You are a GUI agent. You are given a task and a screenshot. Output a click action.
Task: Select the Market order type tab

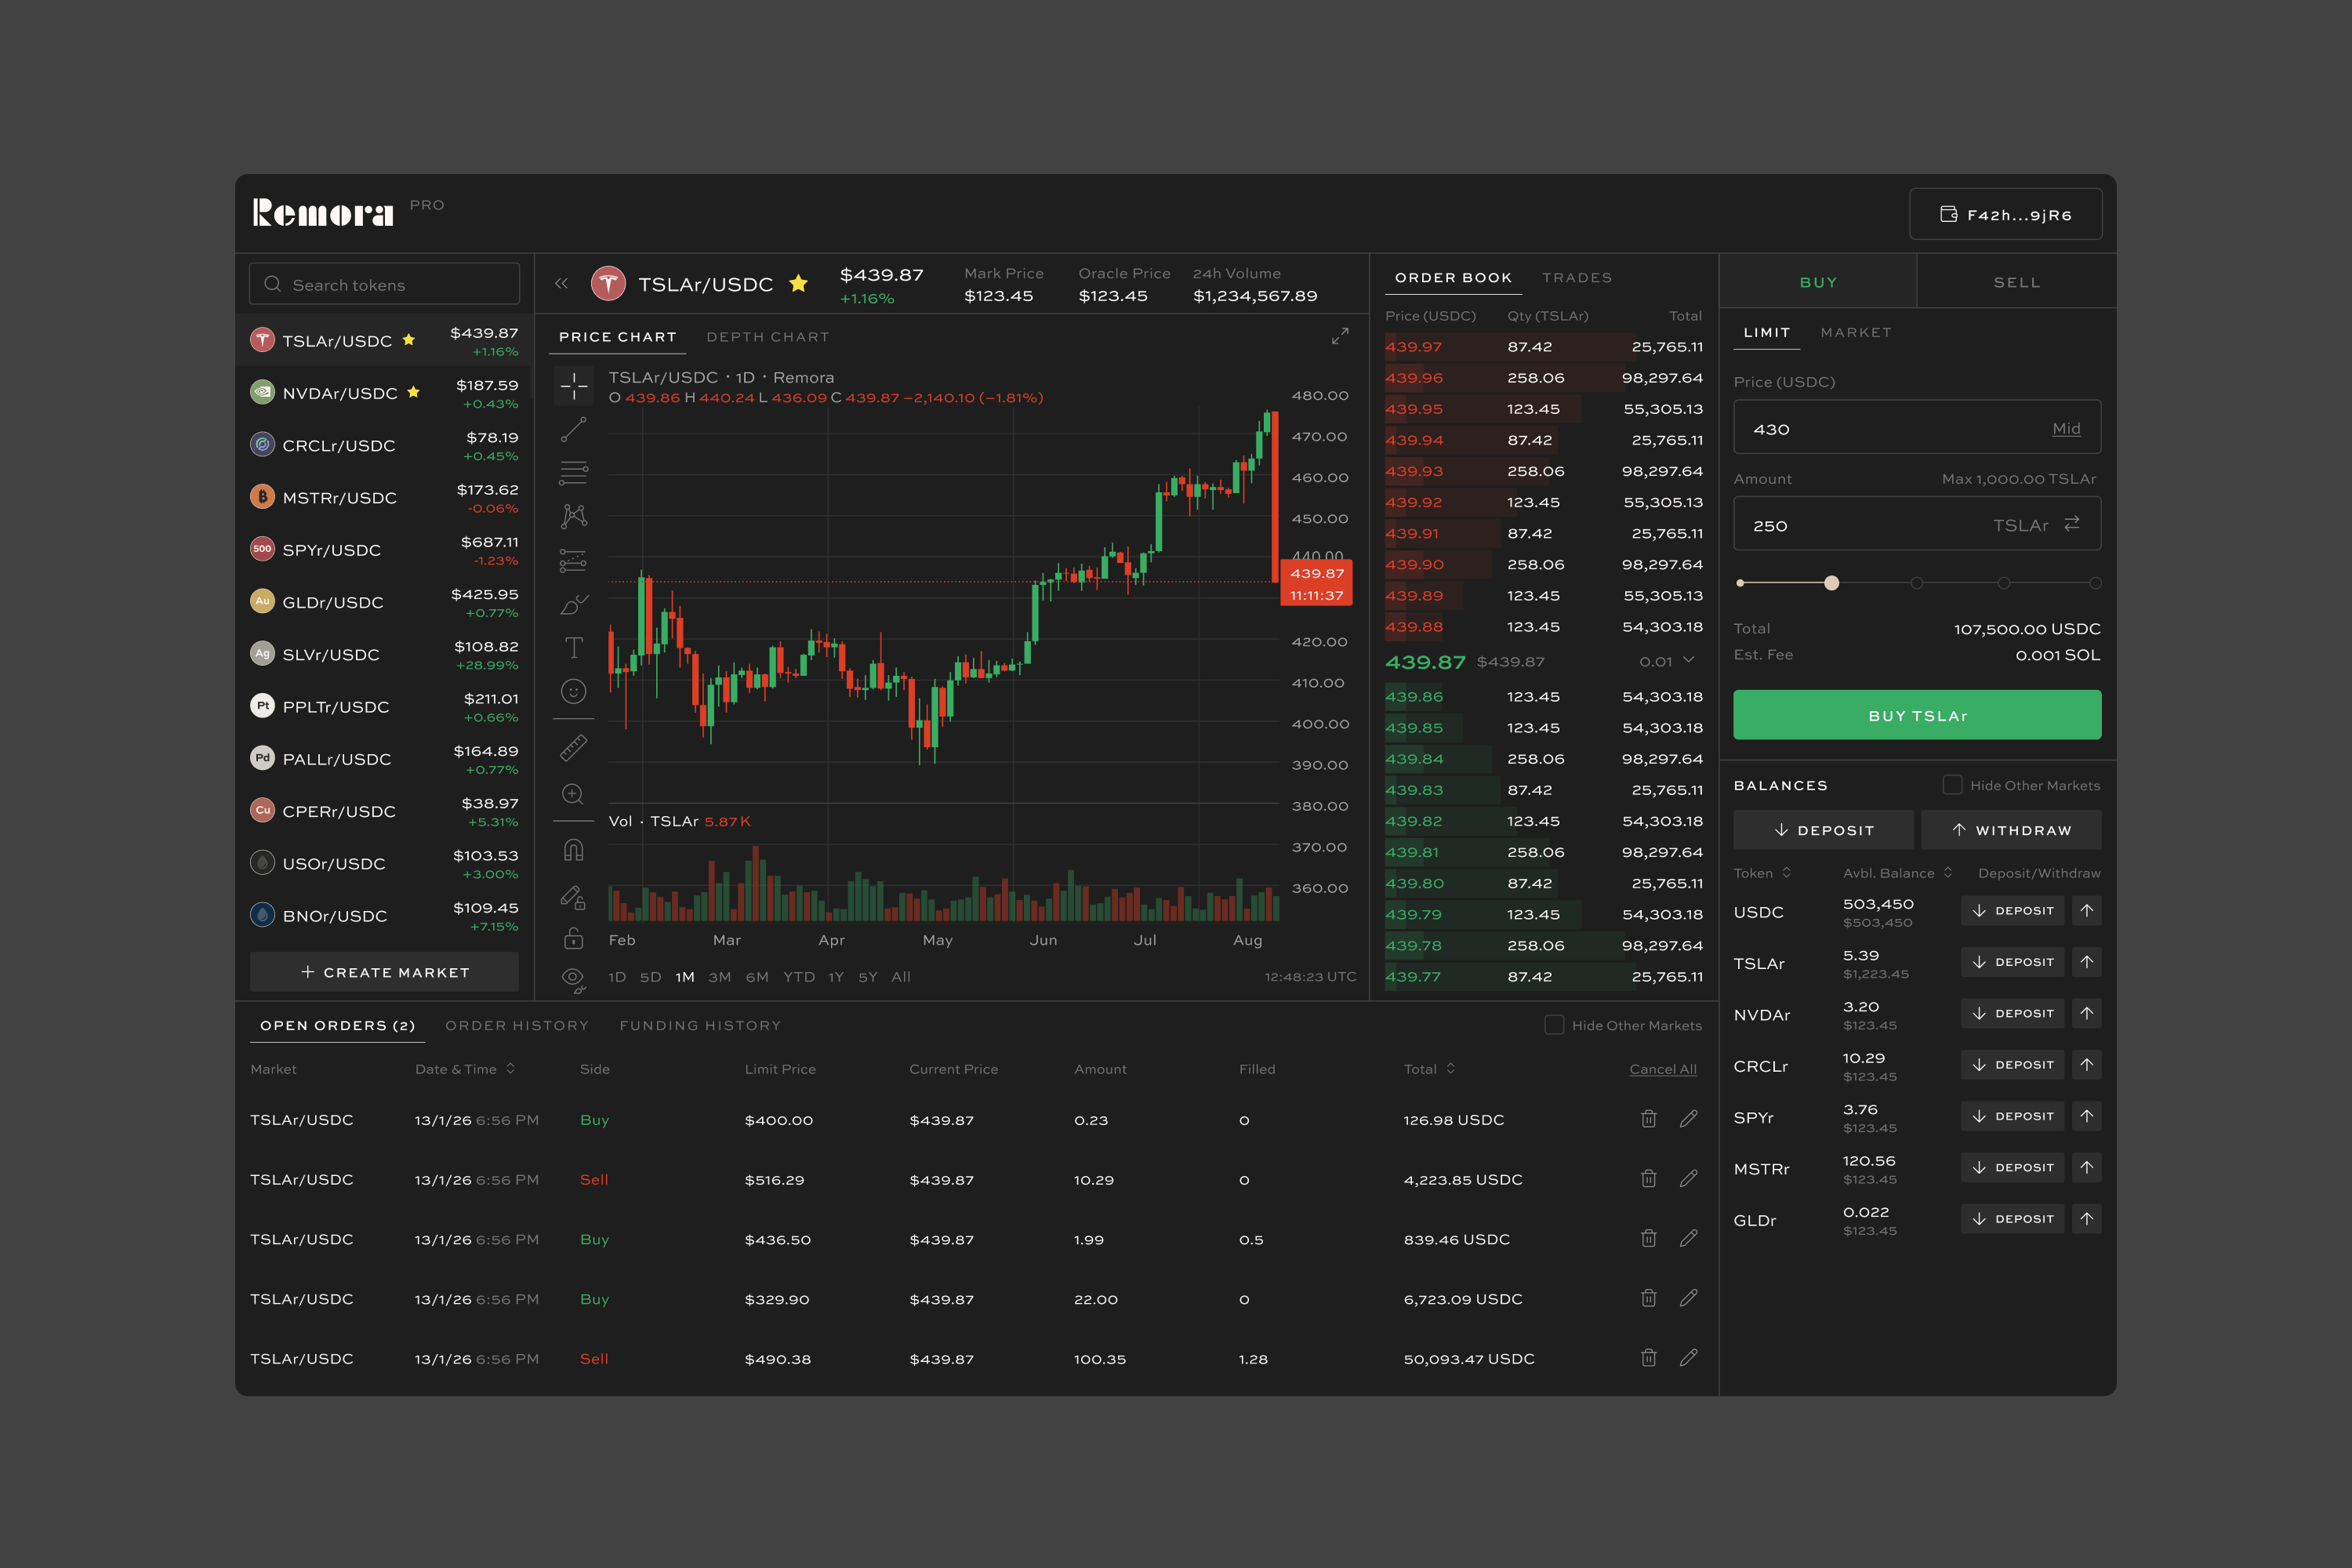[1856, 332]
